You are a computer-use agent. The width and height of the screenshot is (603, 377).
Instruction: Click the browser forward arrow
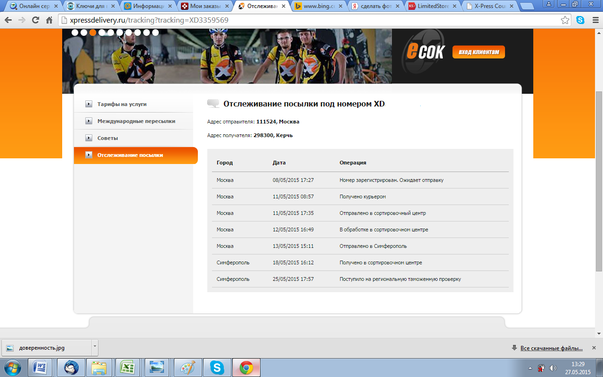pos(22,20)
